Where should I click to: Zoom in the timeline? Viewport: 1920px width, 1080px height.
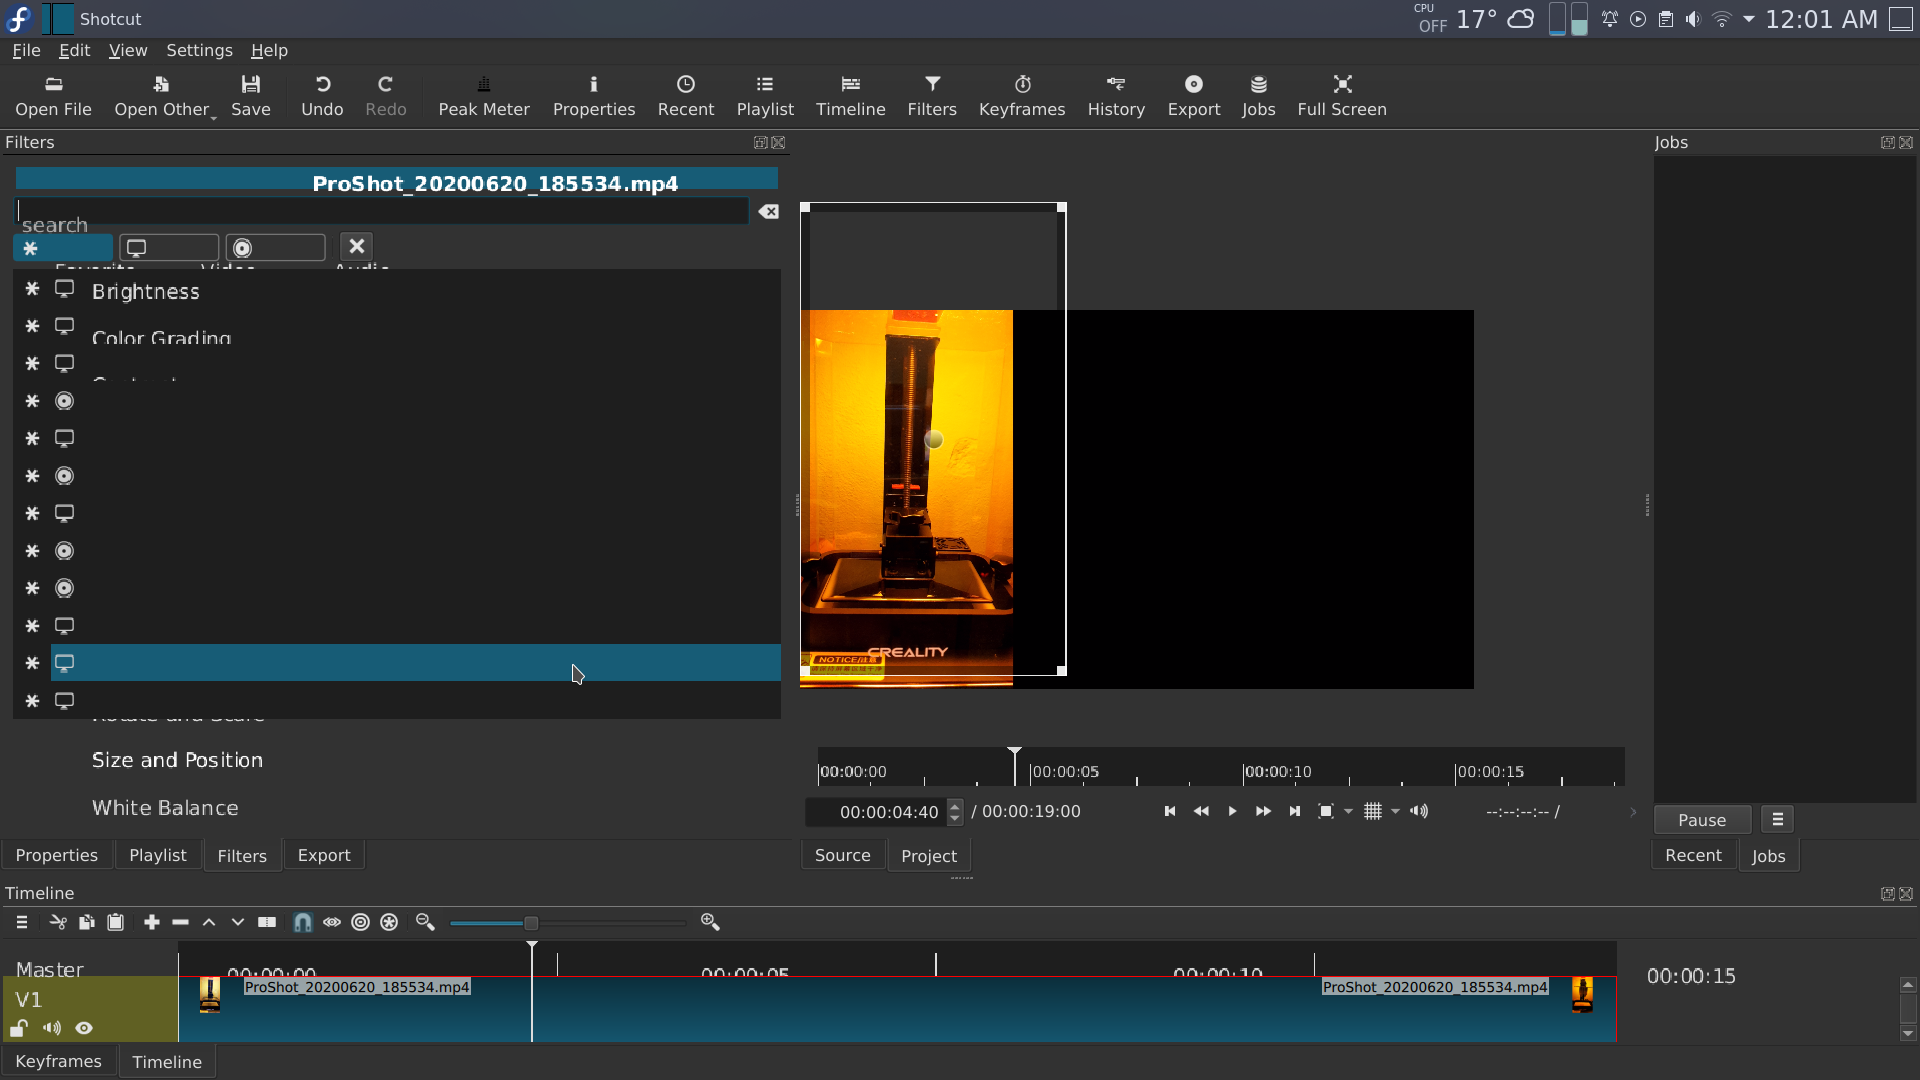710,922
